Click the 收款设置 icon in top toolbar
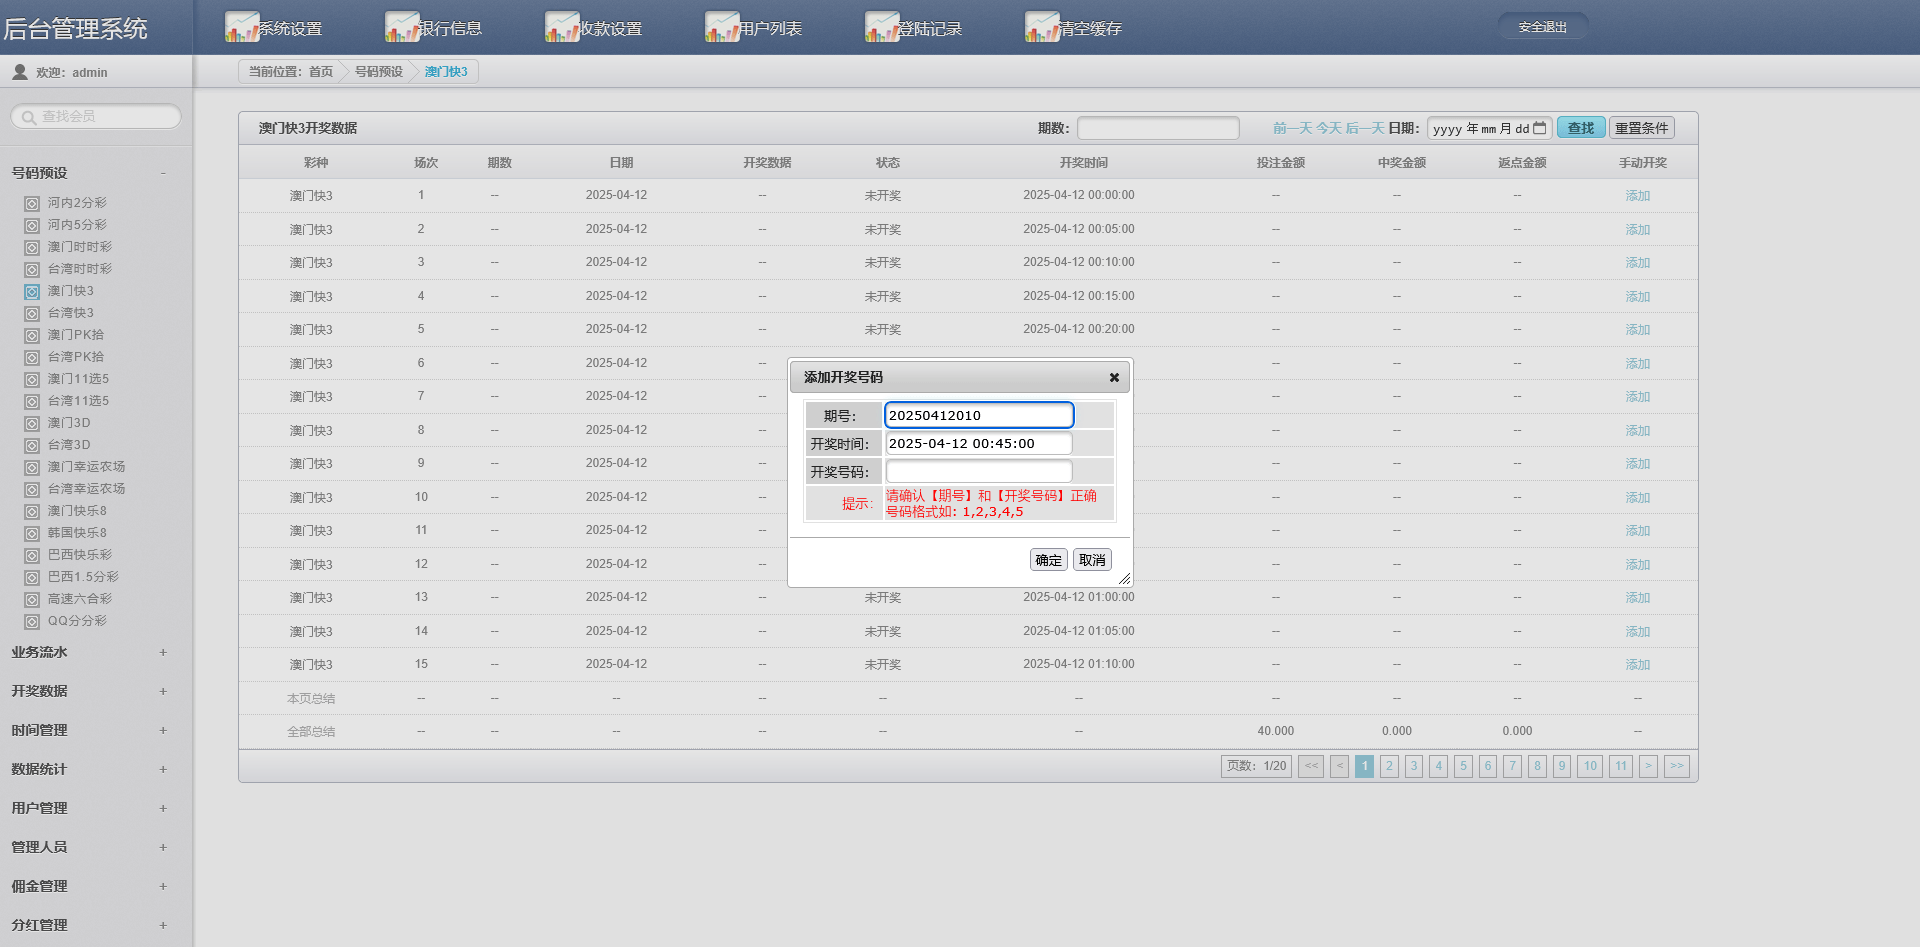 [563, 24]
